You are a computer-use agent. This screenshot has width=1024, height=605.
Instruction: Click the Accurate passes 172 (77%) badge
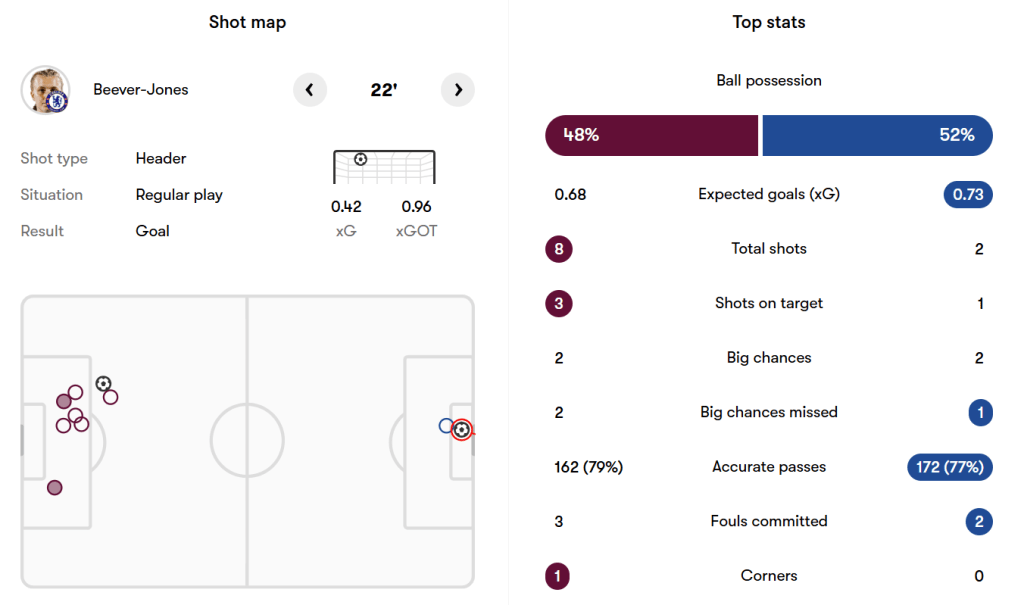pos(949,467)
